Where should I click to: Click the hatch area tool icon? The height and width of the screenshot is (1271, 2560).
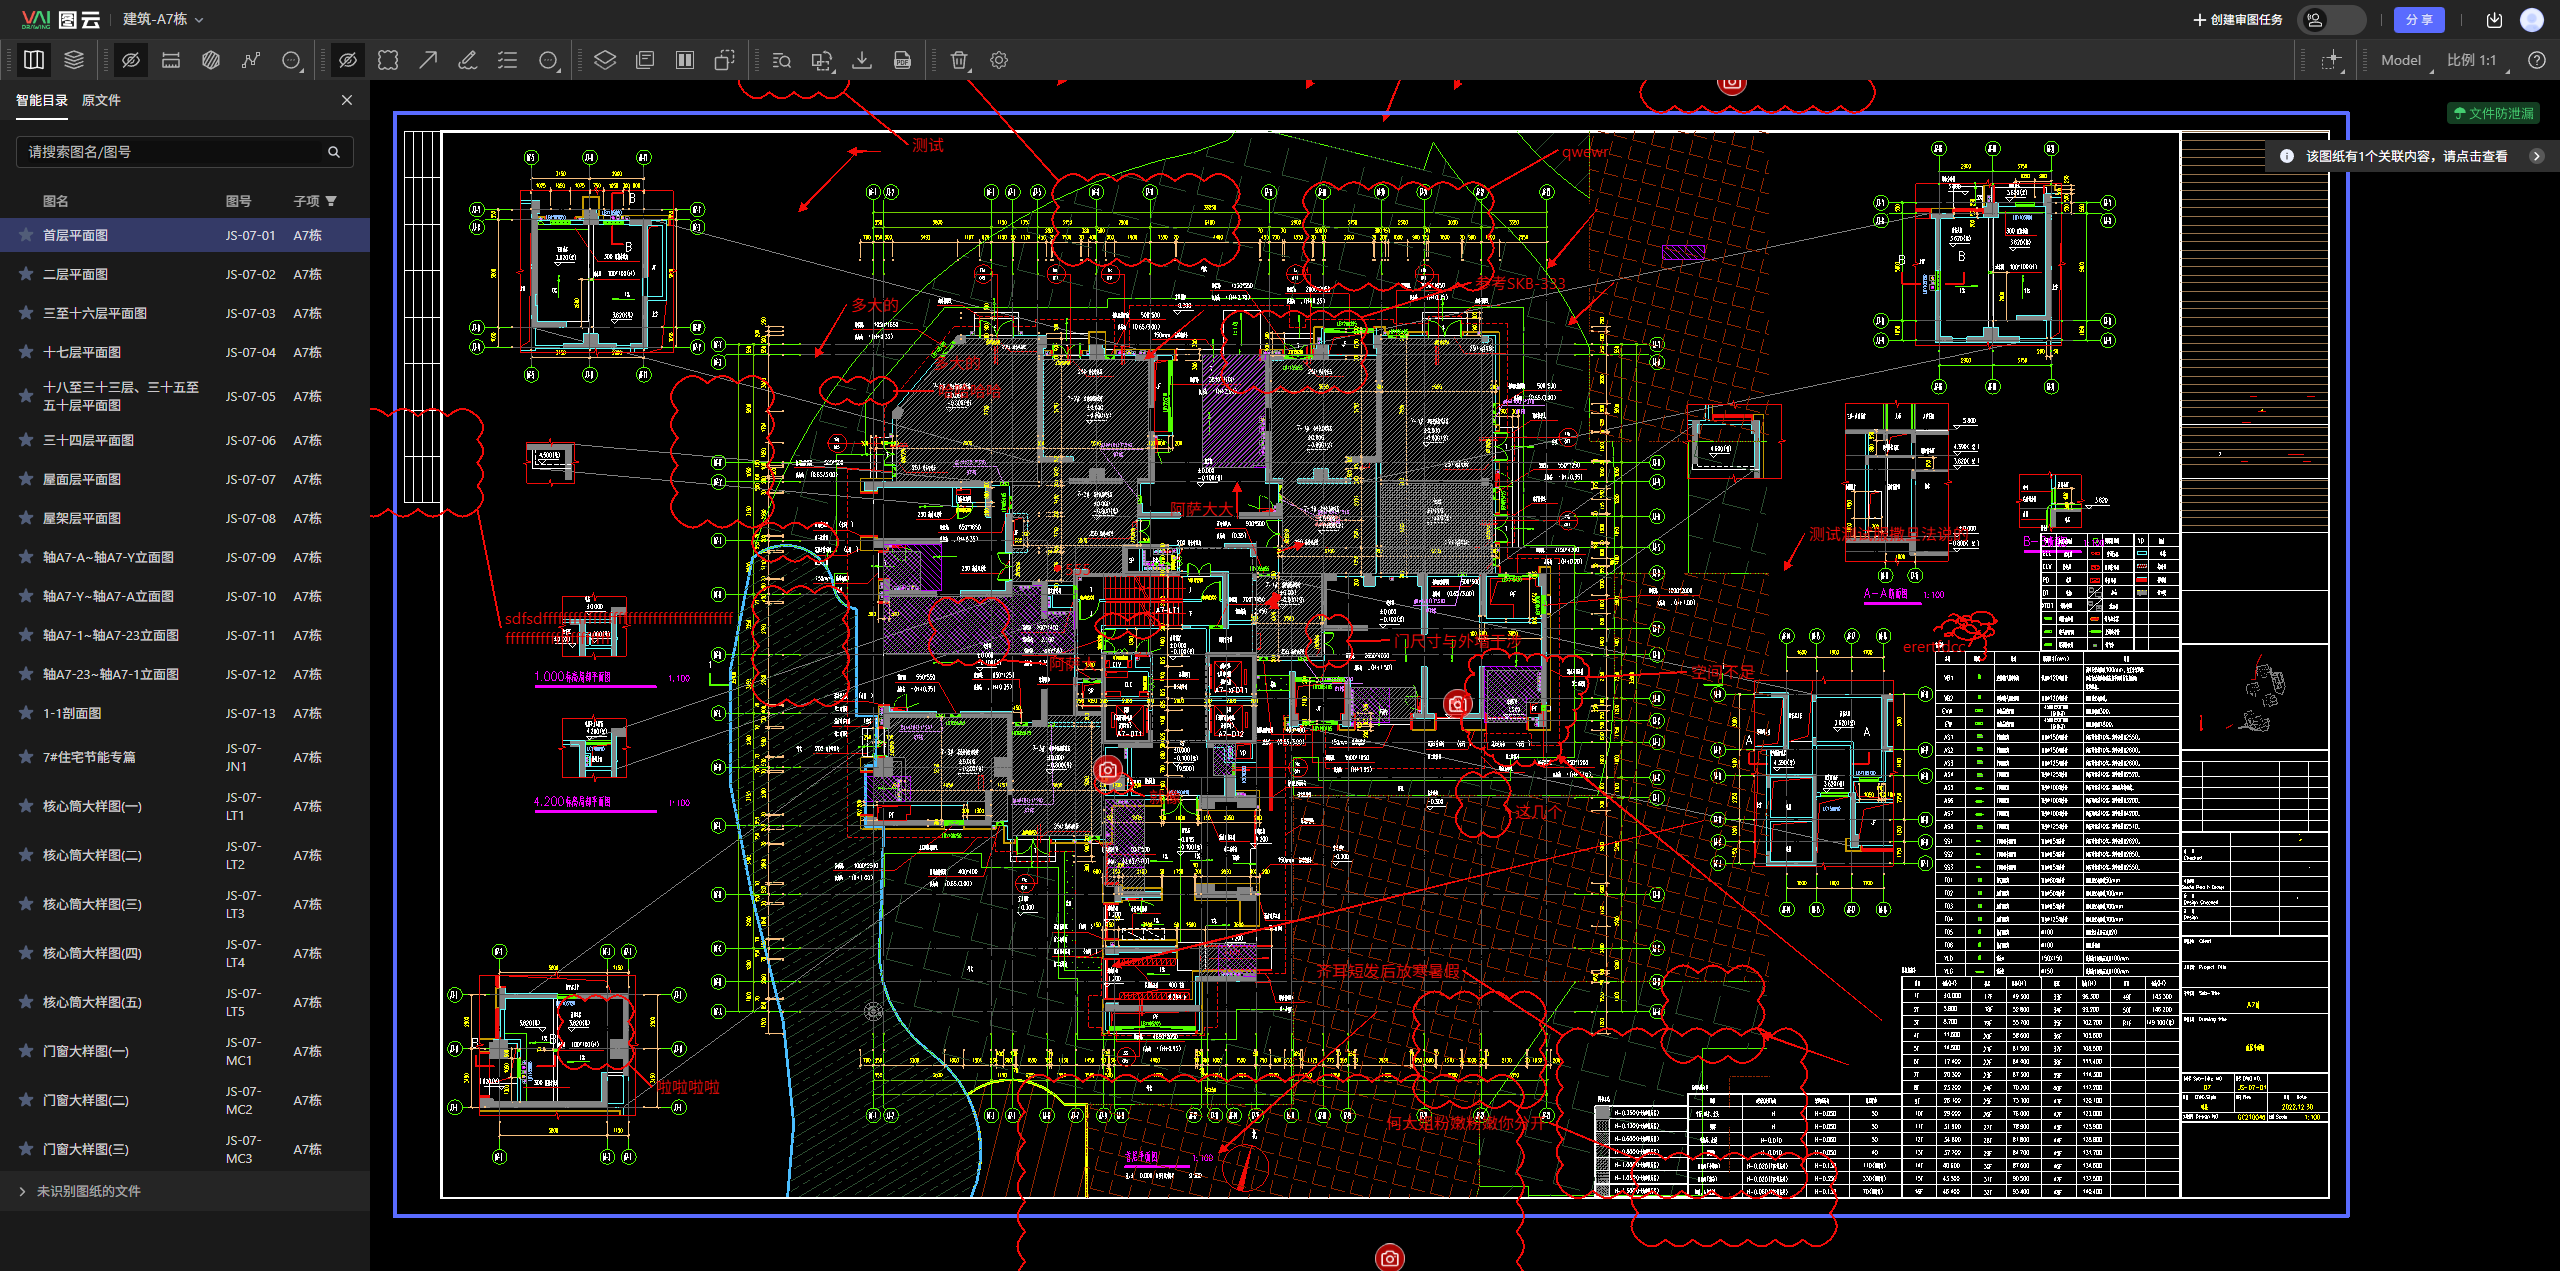(x=211, y=60)
